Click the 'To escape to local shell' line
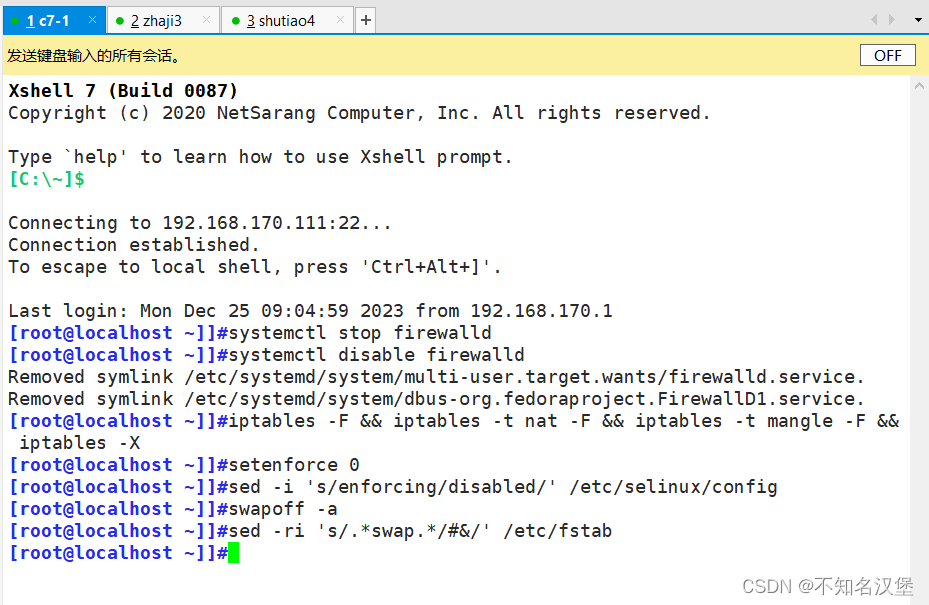 click(x=255, y=267)
